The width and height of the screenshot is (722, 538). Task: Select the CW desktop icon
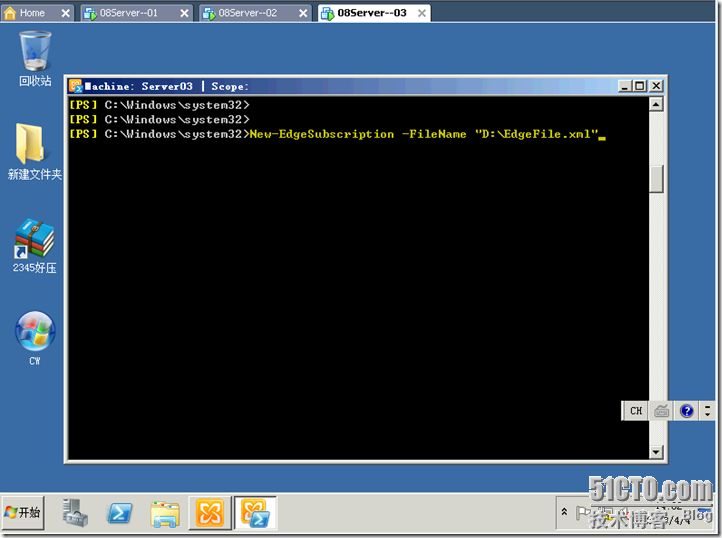coord(35,339)
